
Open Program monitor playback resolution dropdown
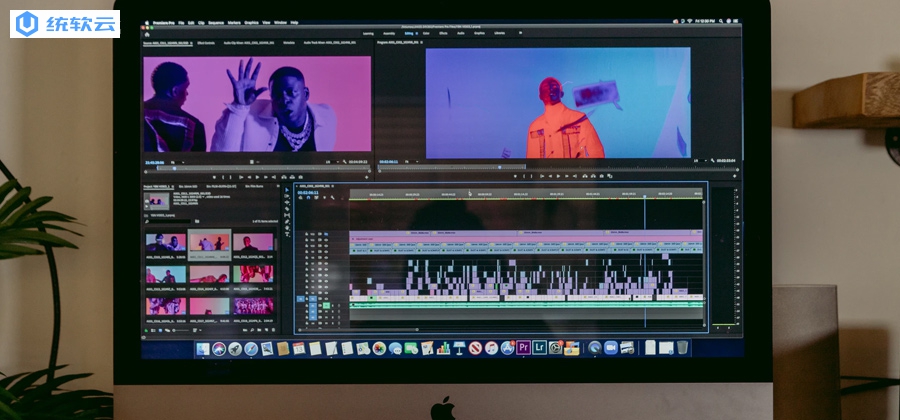[701, 161]
